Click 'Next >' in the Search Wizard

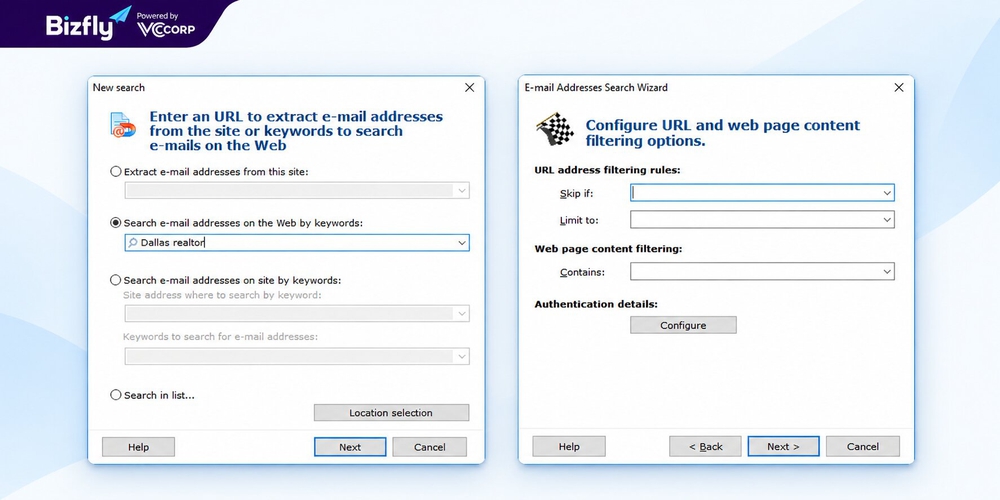click(x=783, y=446)
